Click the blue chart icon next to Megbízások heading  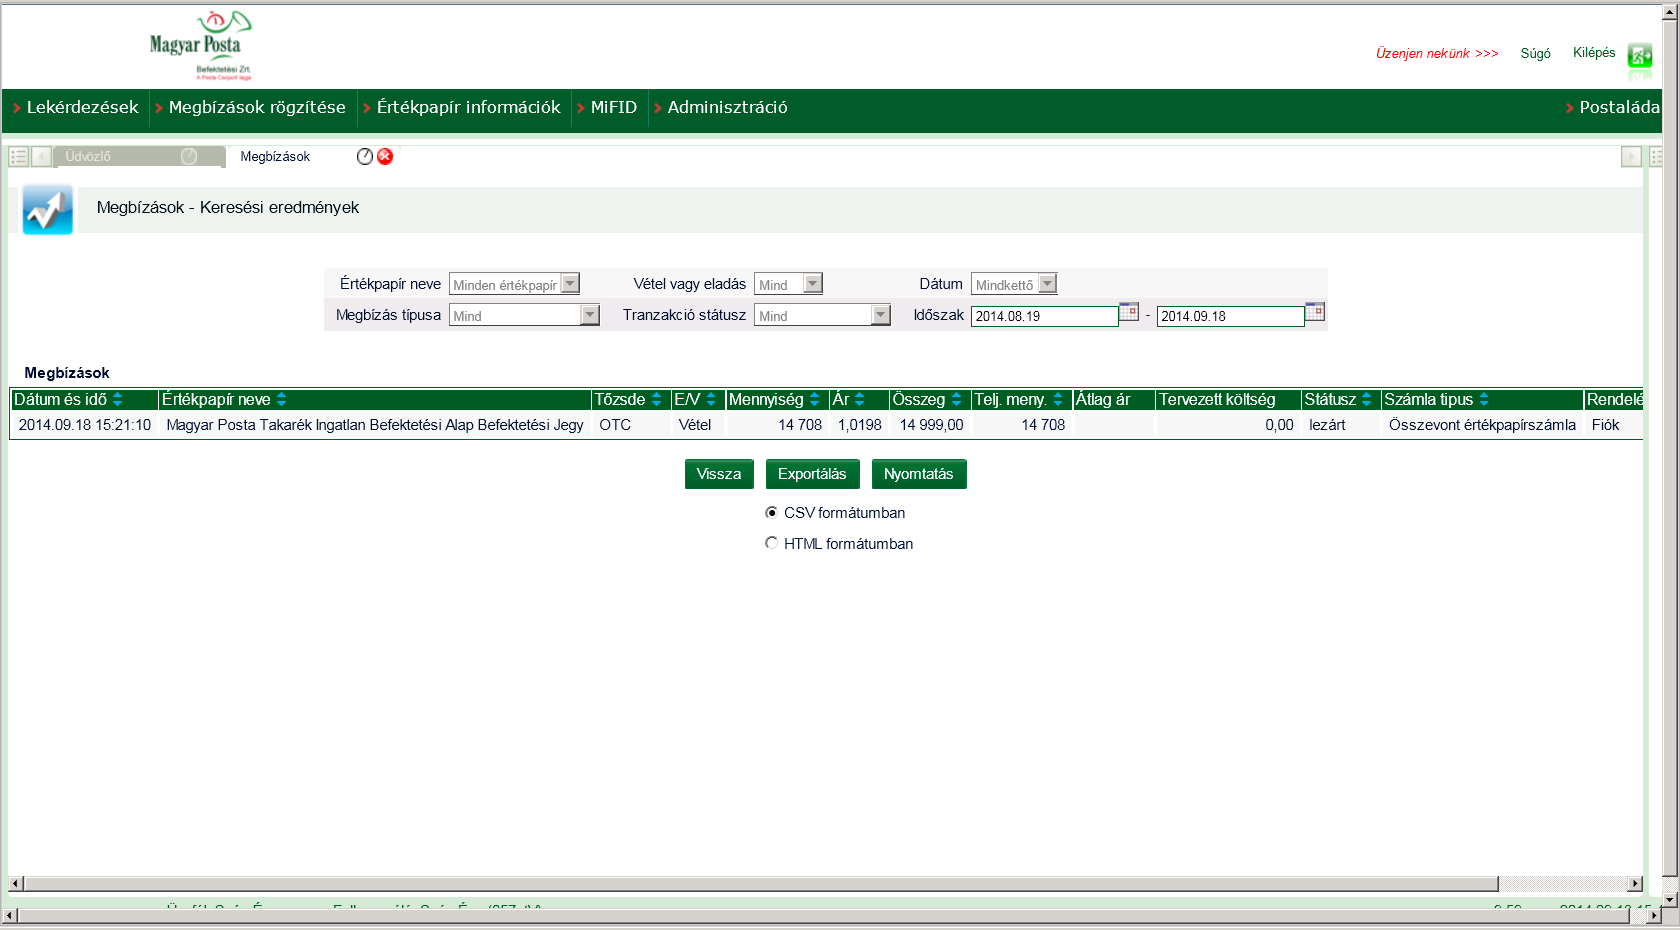[47, 209]
